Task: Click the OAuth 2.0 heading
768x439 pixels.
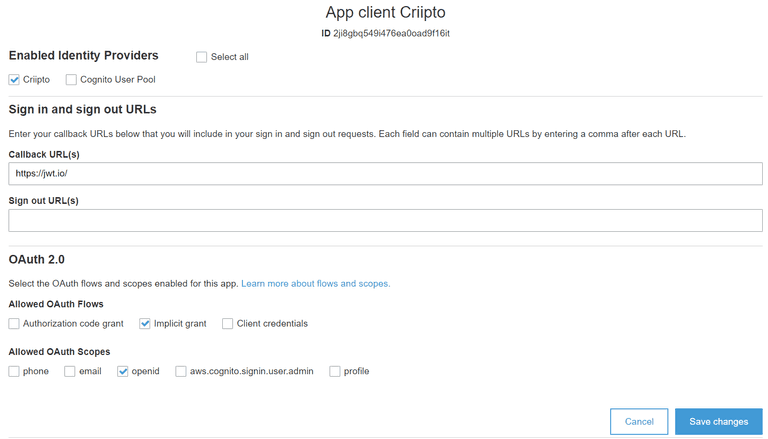Action: [37, 259]
